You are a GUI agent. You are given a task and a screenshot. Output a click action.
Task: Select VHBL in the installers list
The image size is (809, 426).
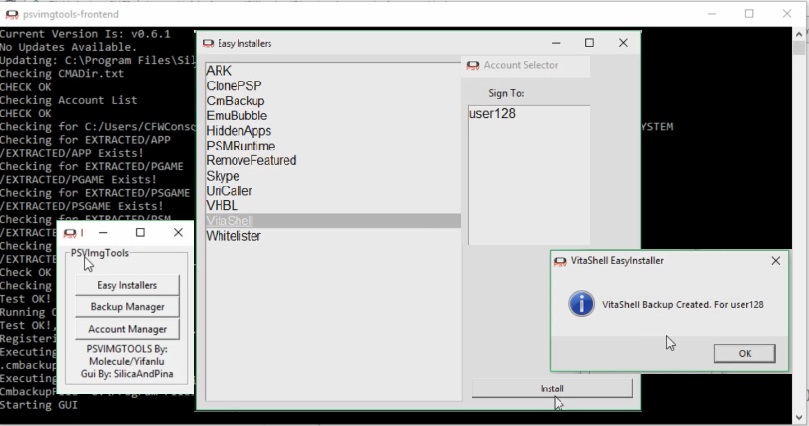333,206
